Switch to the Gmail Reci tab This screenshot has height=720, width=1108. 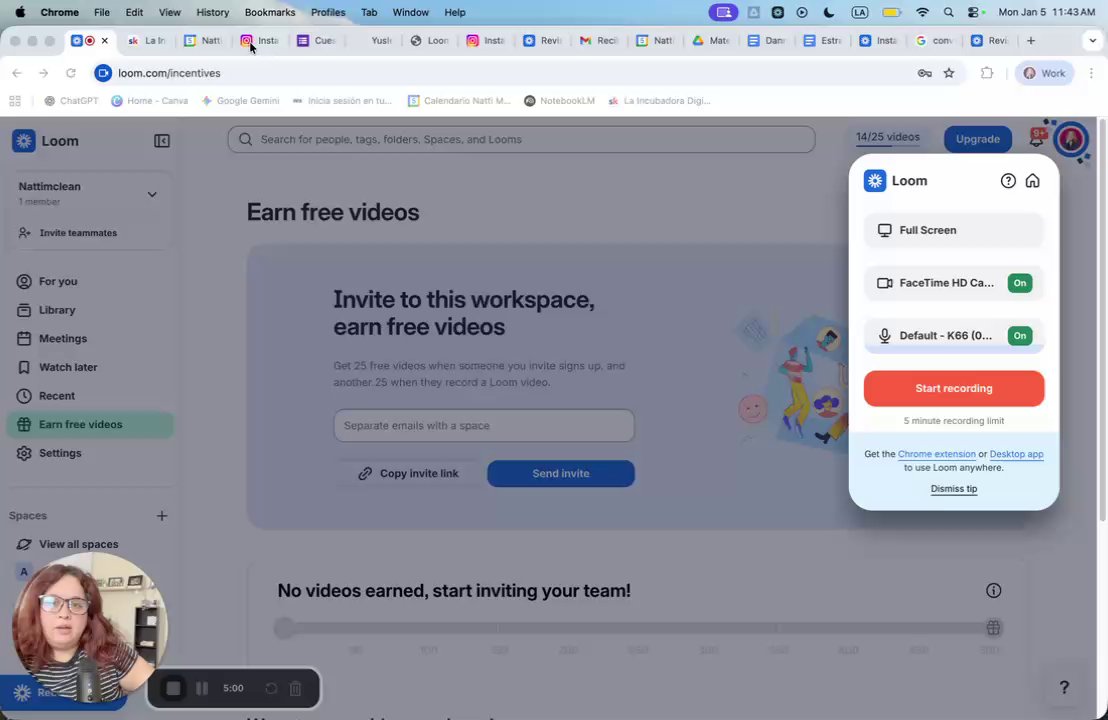(x=599, y=40)
